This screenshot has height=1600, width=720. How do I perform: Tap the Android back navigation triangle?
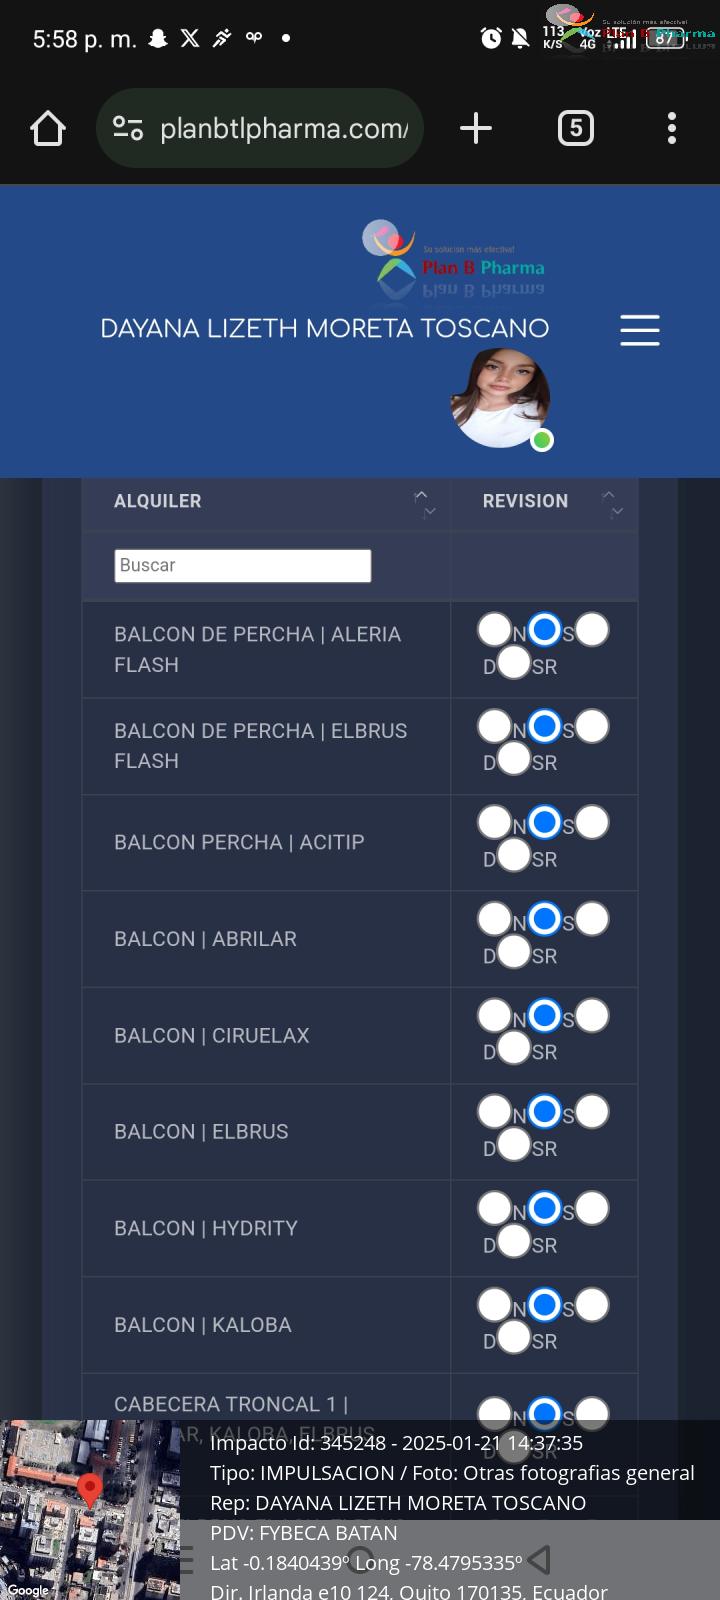click(x=539, y=1559)
